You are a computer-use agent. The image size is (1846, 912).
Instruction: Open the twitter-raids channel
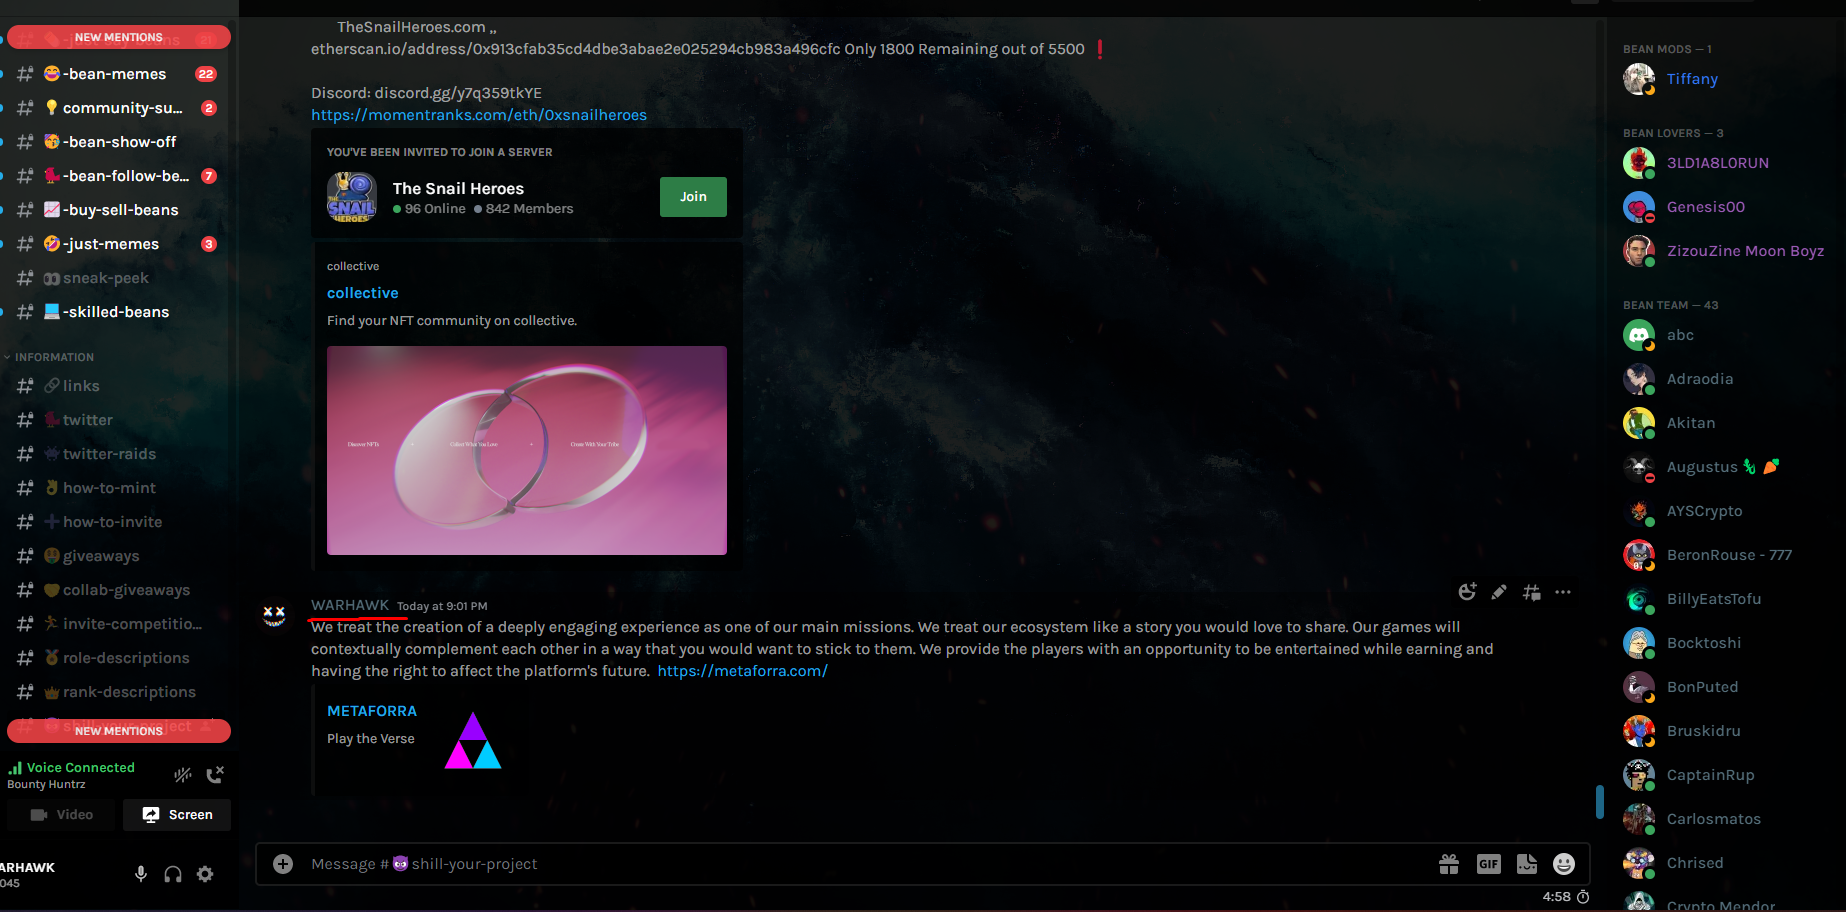[x=119, y=454]
